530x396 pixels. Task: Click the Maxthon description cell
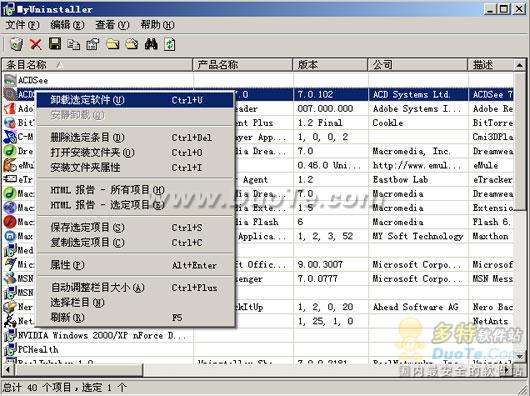pos(490,237)
